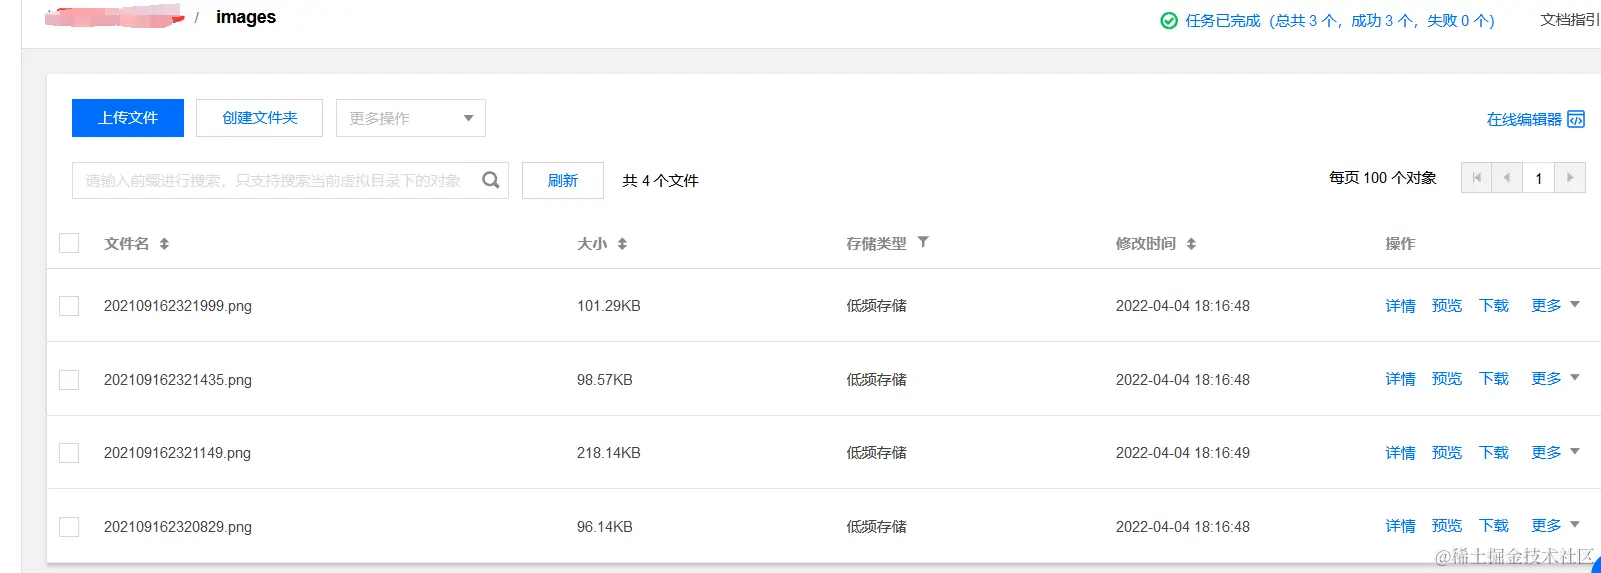Click the 存储类型 column header
Viewport: 1601px width, 573px height.
[877, 244]
